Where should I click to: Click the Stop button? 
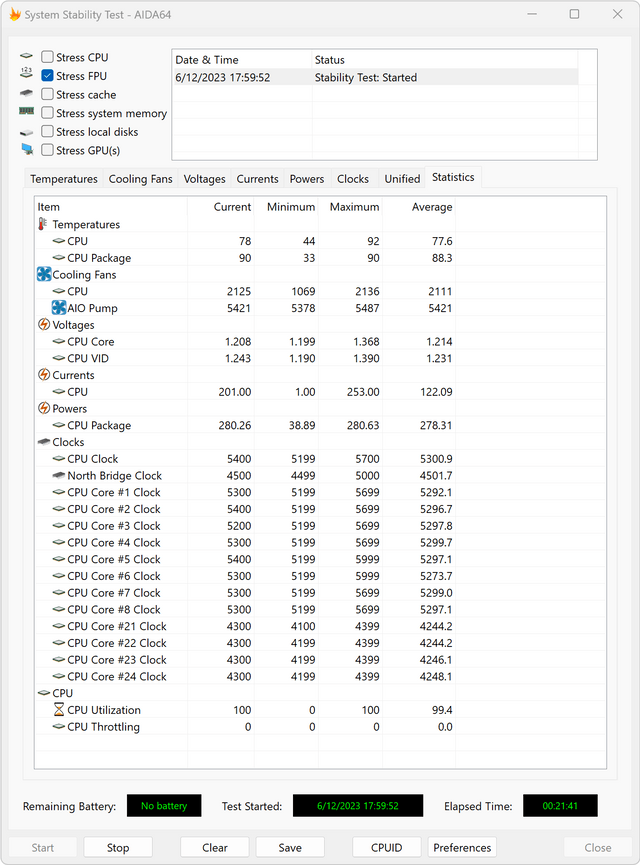point(118,847)
